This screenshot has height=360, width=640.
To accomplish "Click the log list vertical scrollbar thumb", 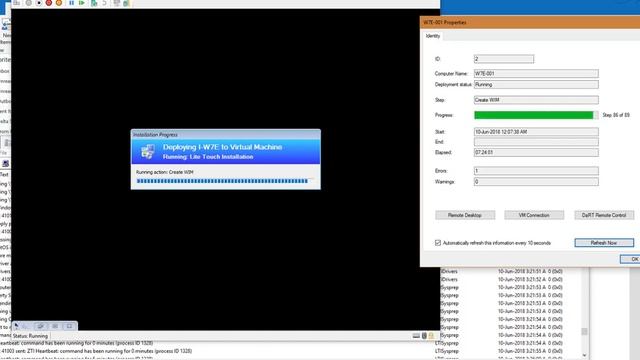I will click(x=584, y=331).
